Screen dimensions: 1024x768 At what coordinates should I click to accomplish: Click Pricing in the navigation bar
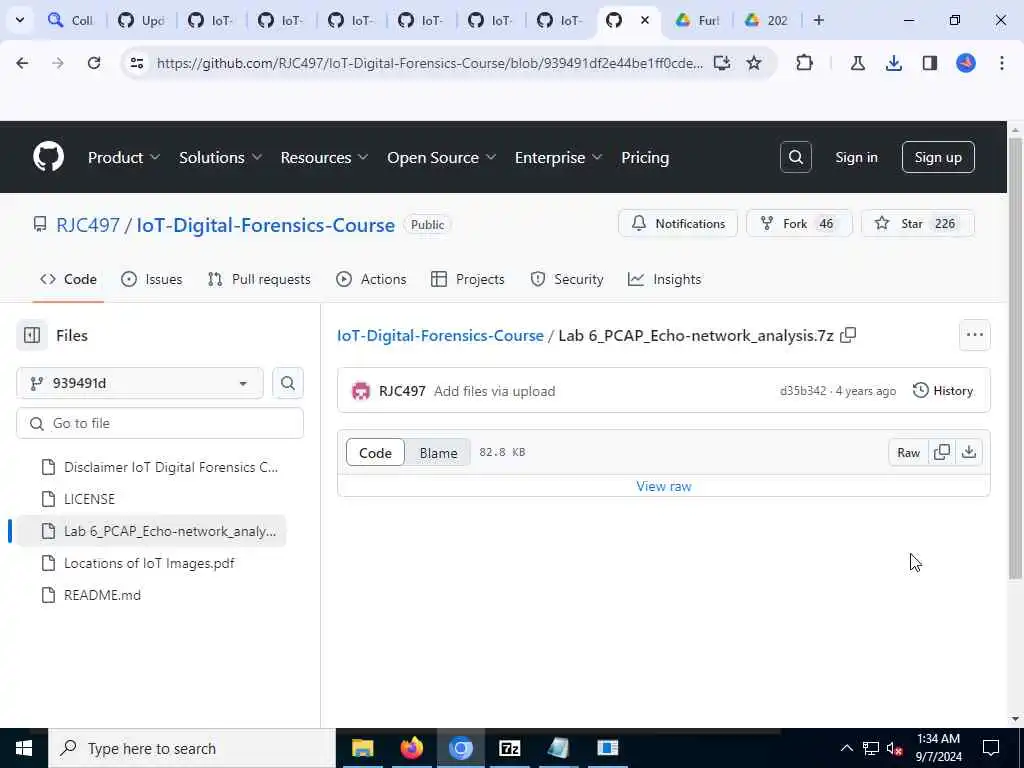[645, 157]
